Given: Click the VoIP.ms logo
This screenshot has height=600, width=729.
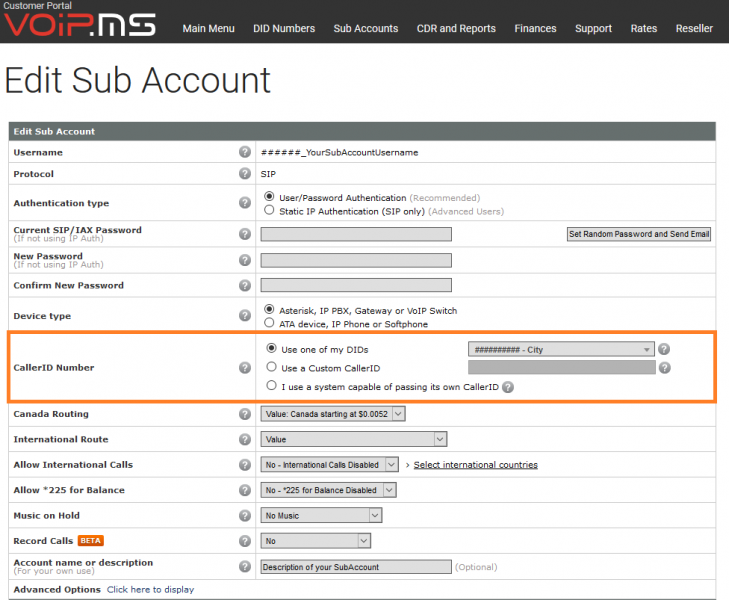Looking at the screenshot, I should pos(80,25).
